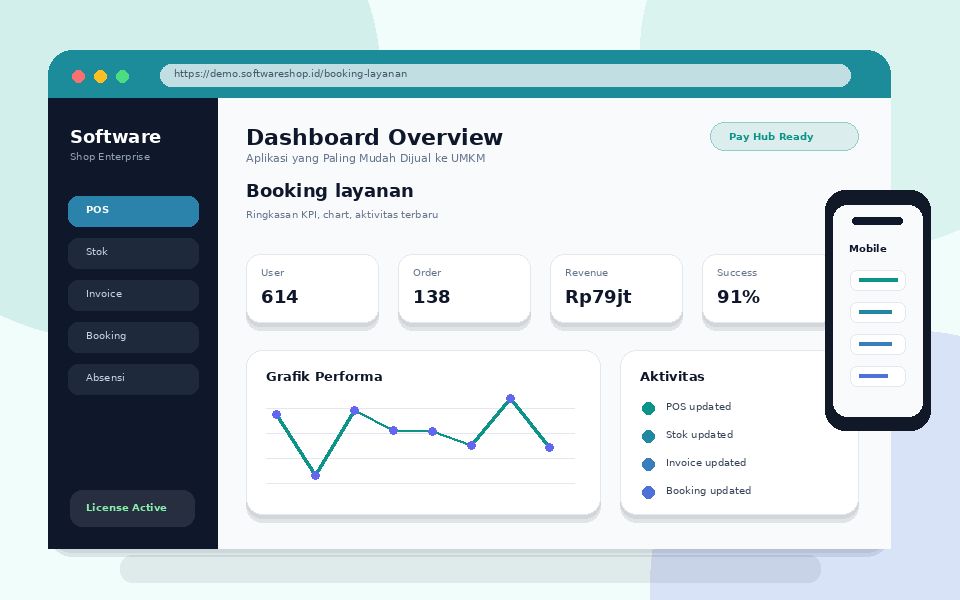
Task: Select the POS sidebar item
Action: [133, 211]
